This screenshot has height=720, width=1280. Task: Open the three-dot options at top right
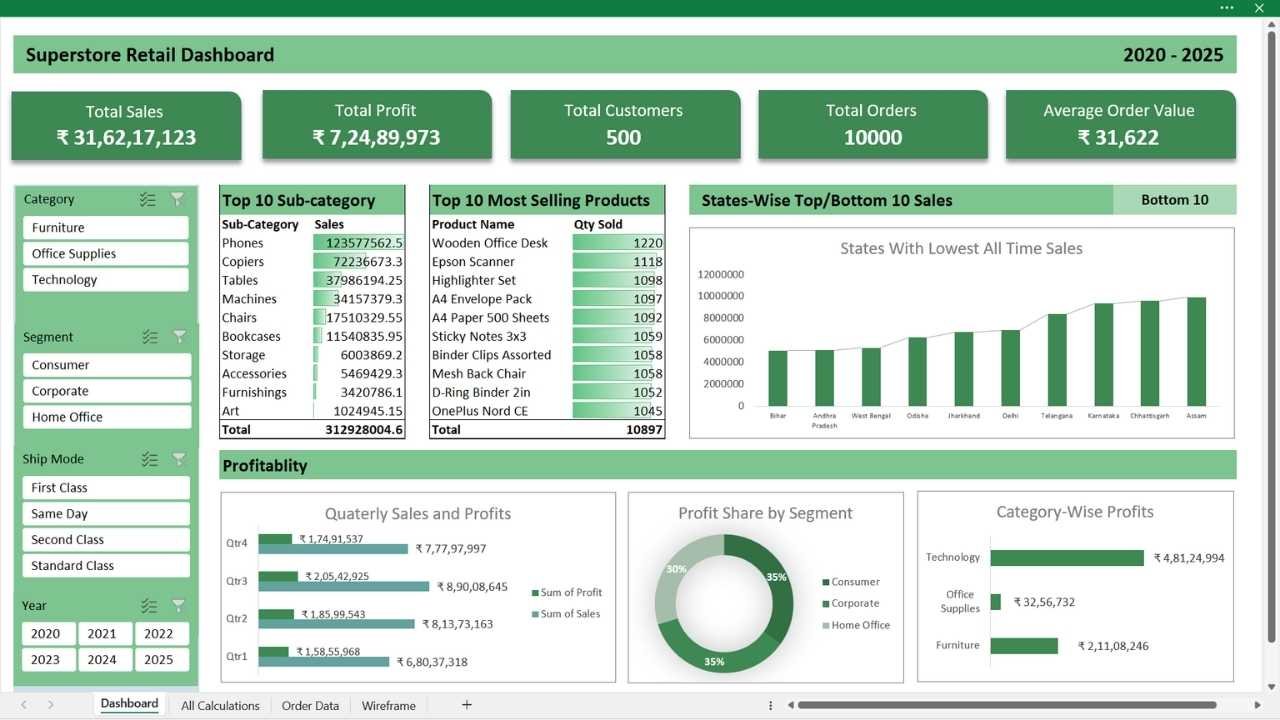click(1227, 8)
